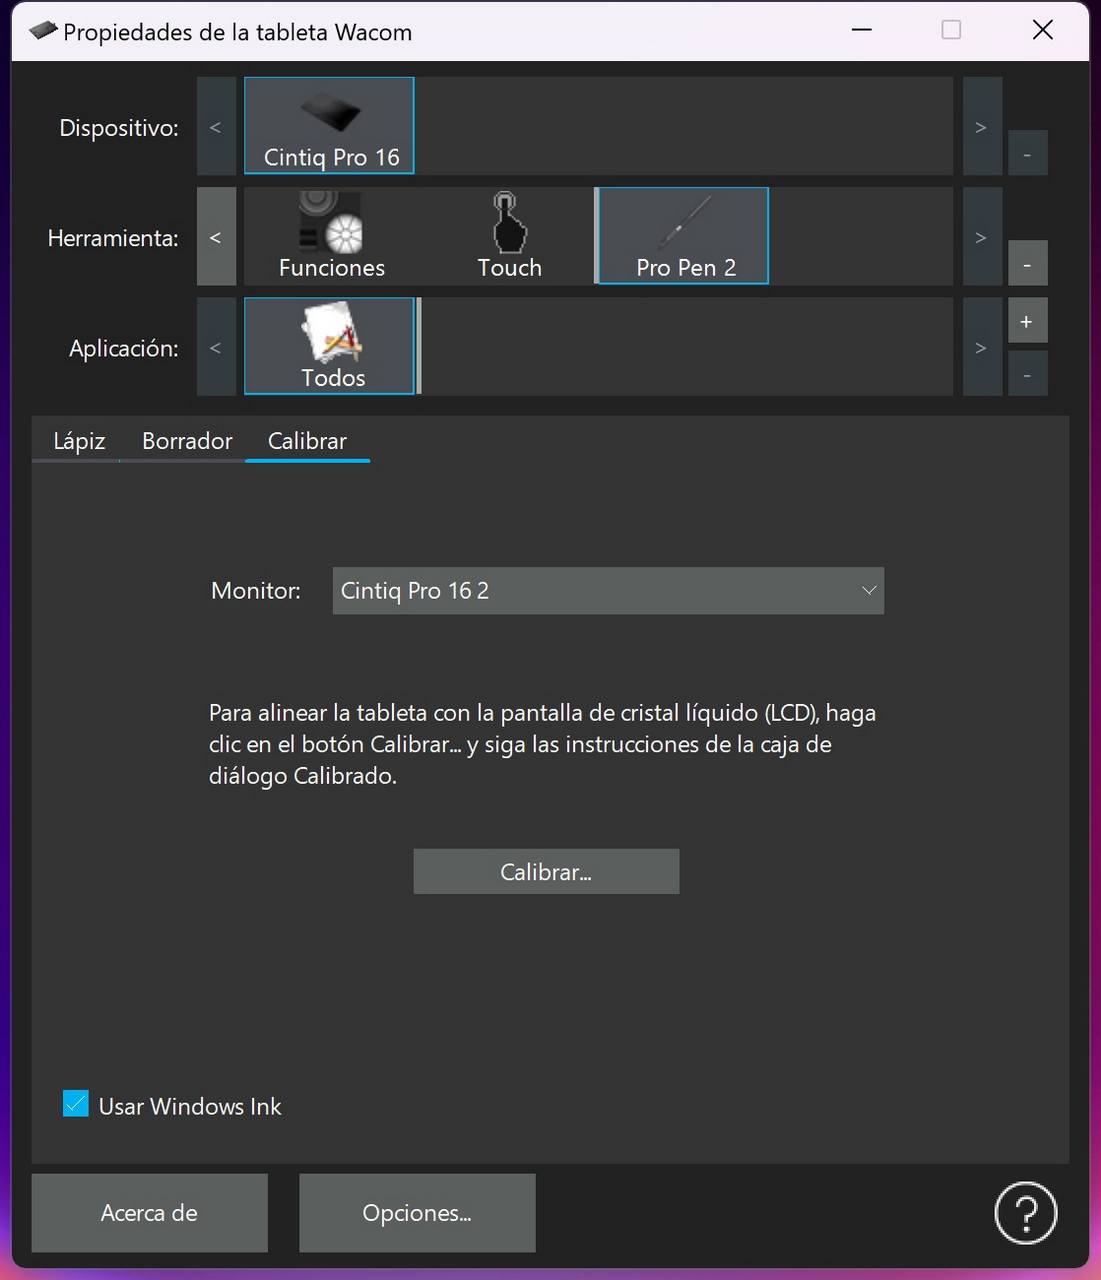
Task: Switch to the Borrador tab
Action: coord(187,441)
